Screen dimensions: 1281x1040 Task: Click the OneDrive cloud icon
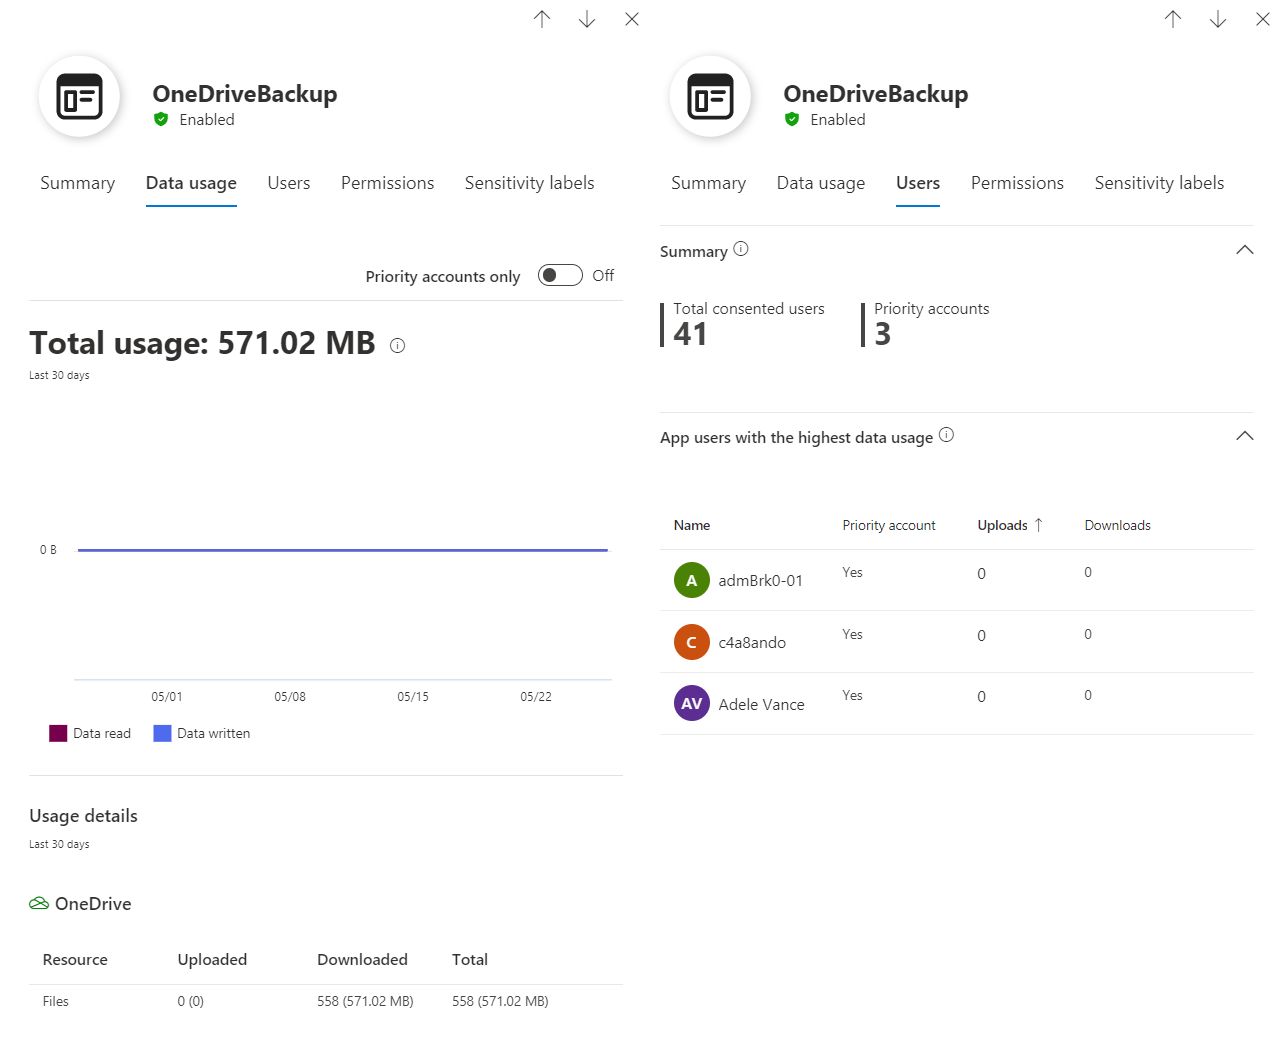click(x=39, y=904)
